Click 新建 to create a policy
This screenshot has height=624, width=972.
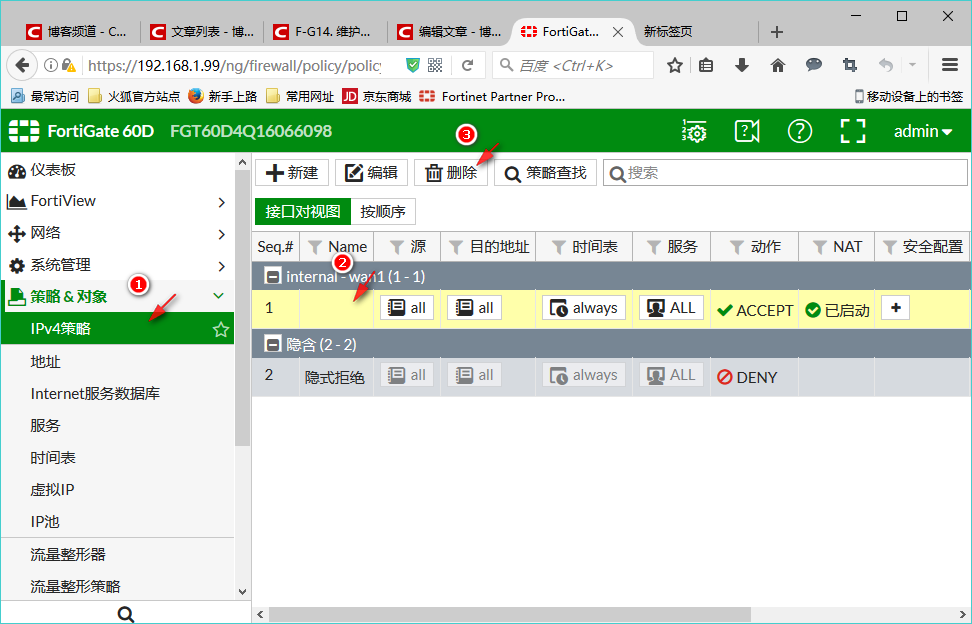(291, 172)
